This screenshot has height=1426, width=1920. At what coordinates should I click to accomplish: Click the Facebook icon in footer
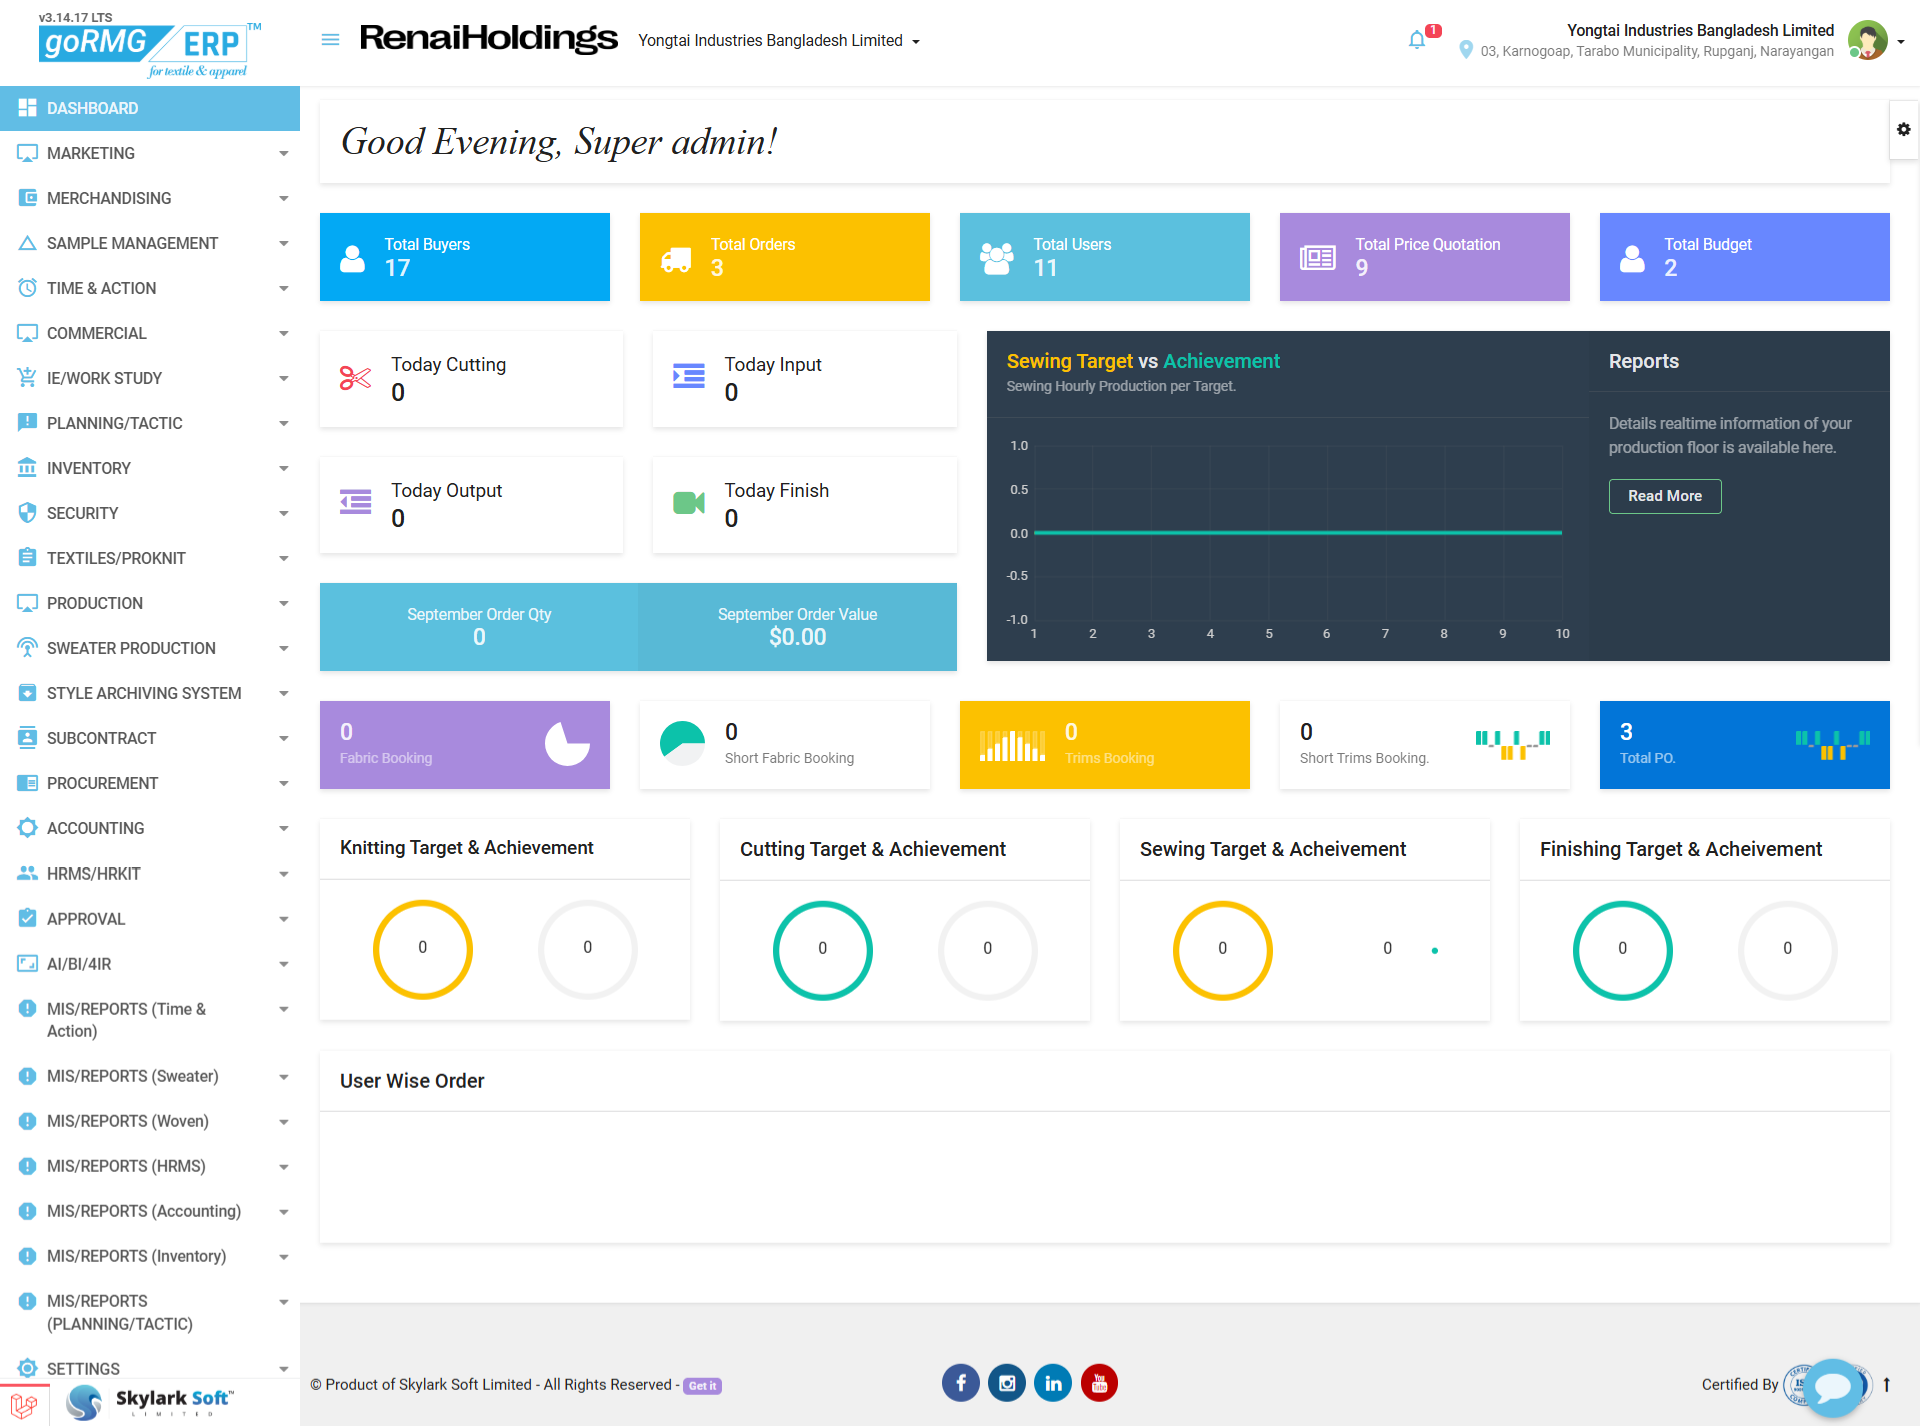[960, 1383]
